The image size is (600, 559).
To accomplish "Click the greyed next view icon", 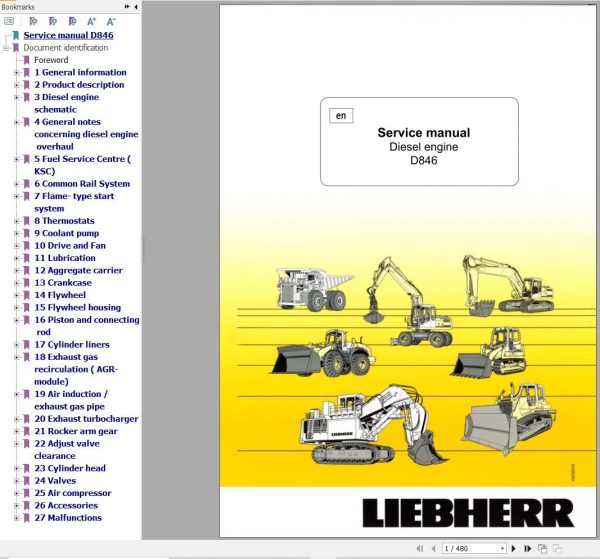I will click(x=558, y=549).
